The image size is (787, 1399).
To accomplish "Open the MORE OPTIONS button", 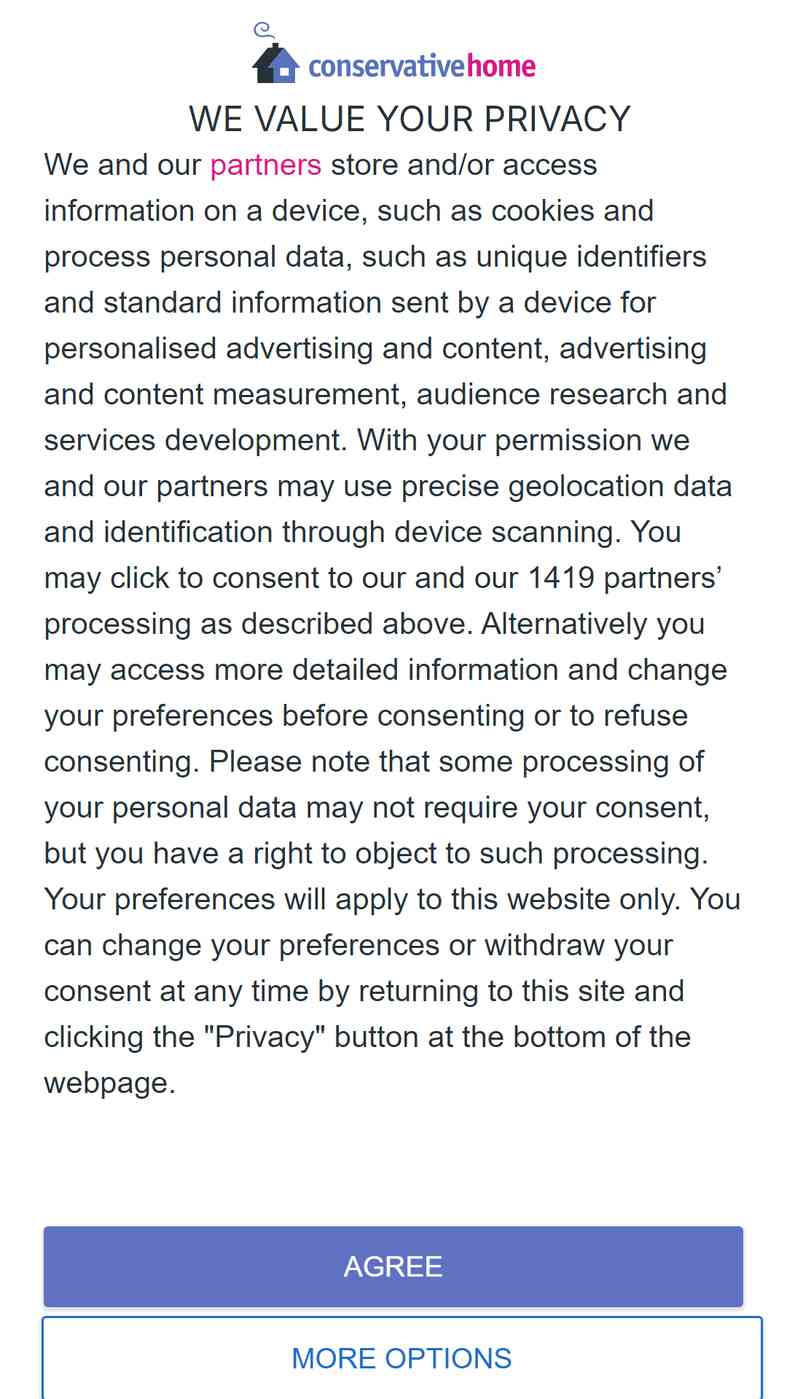I will pos(402,1358).
